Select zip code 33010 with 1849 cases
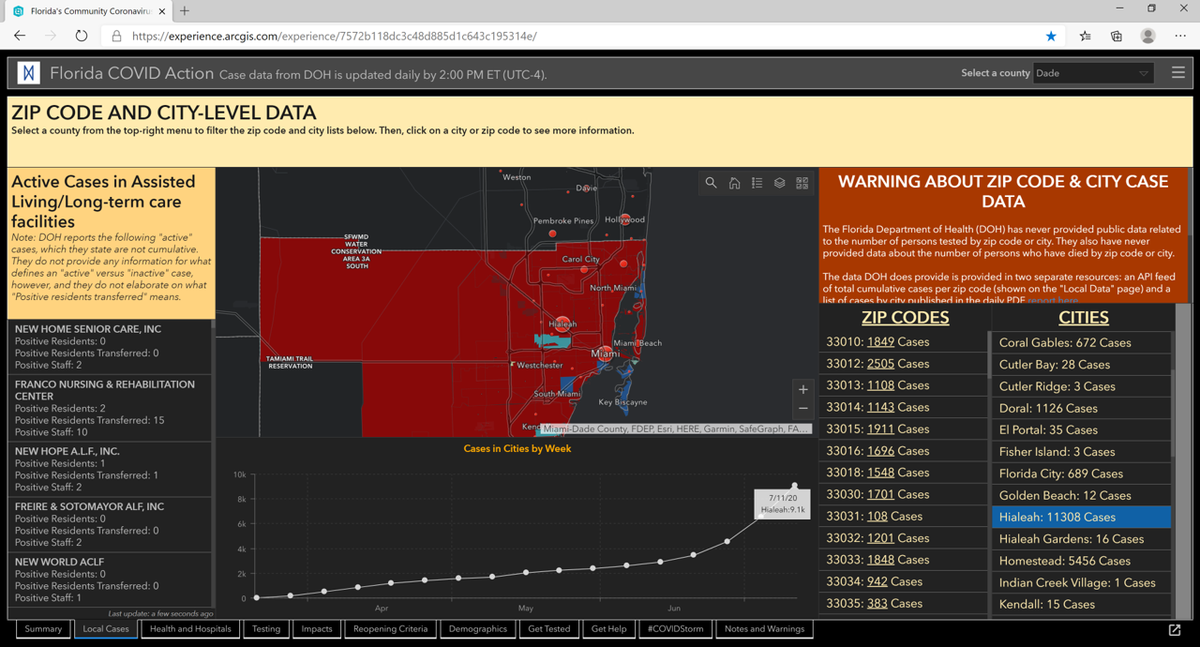The width and height of the screenshot is (1200, 647). coord(903,342)
